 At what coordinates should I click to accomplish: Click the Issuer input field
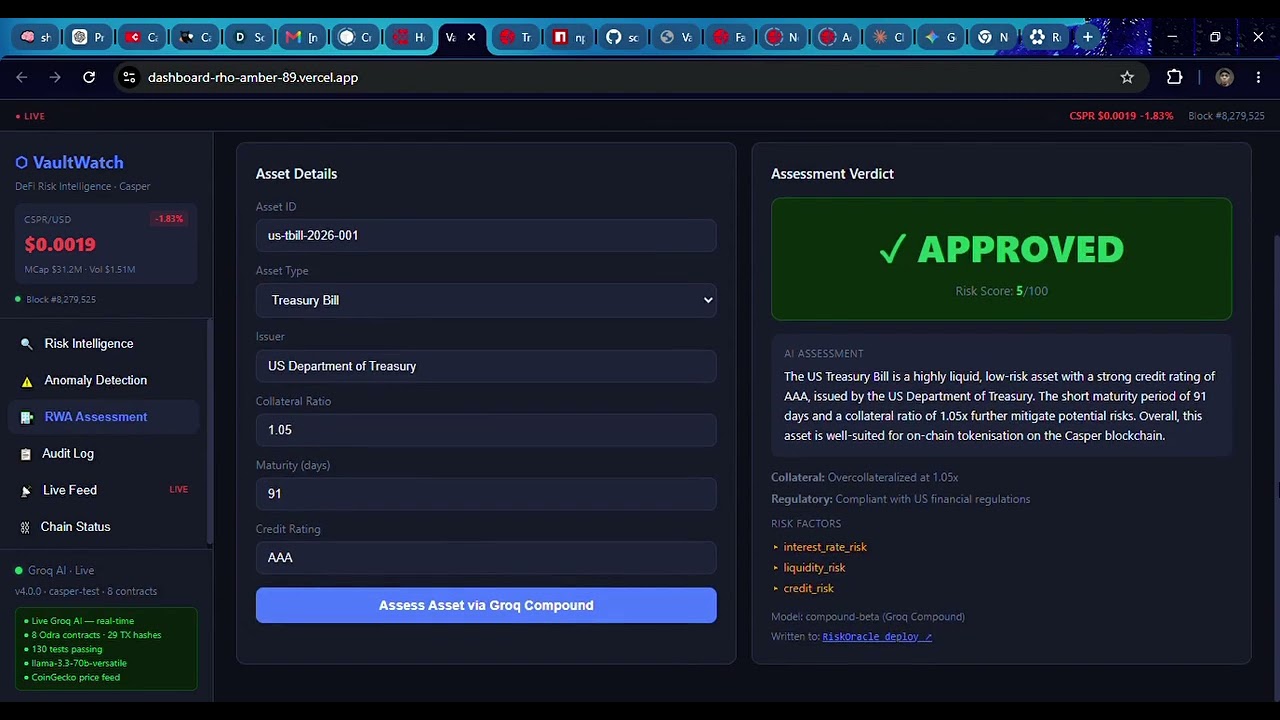[x=486, y=366]
